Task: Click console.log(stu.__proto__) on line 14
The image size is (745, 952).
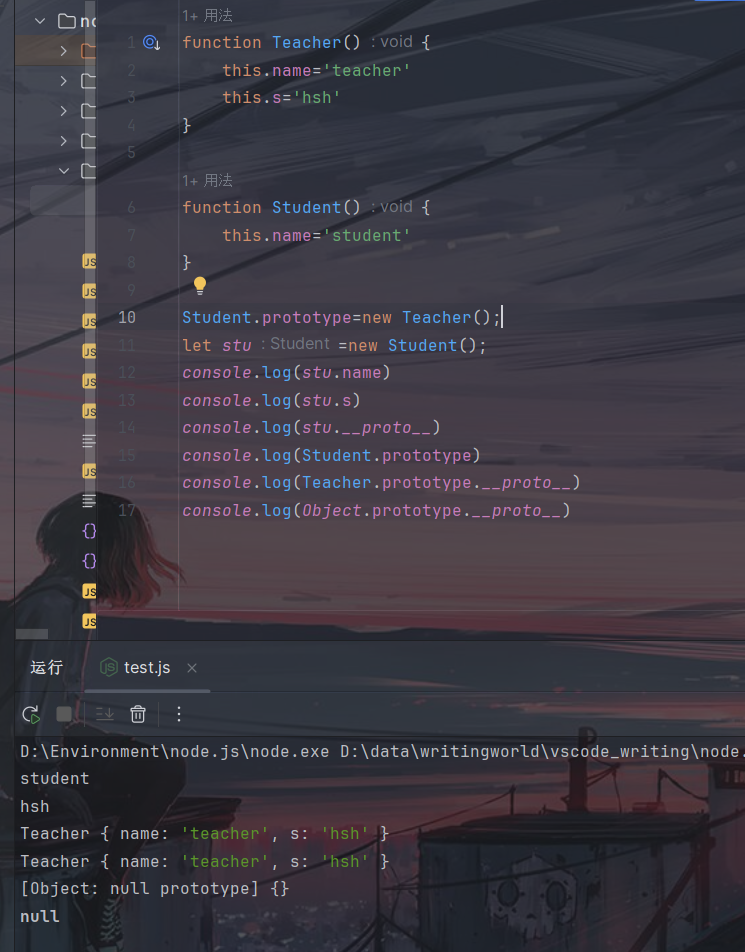Action: [x=311, y=428]
